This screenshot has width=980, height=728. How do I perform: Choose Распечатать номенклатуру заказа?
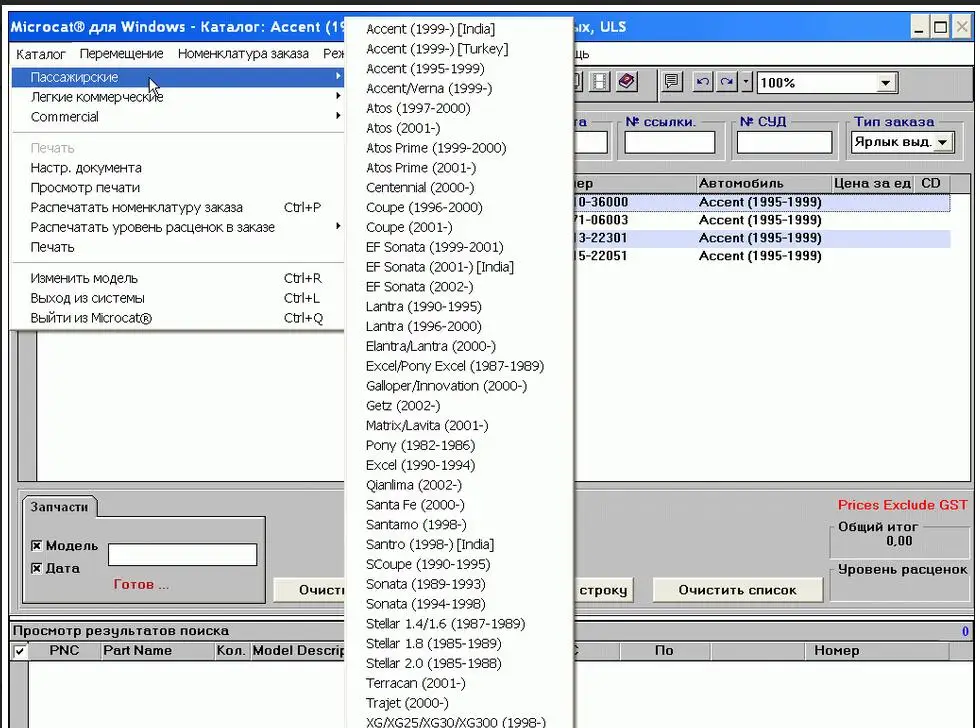[178, 207]
